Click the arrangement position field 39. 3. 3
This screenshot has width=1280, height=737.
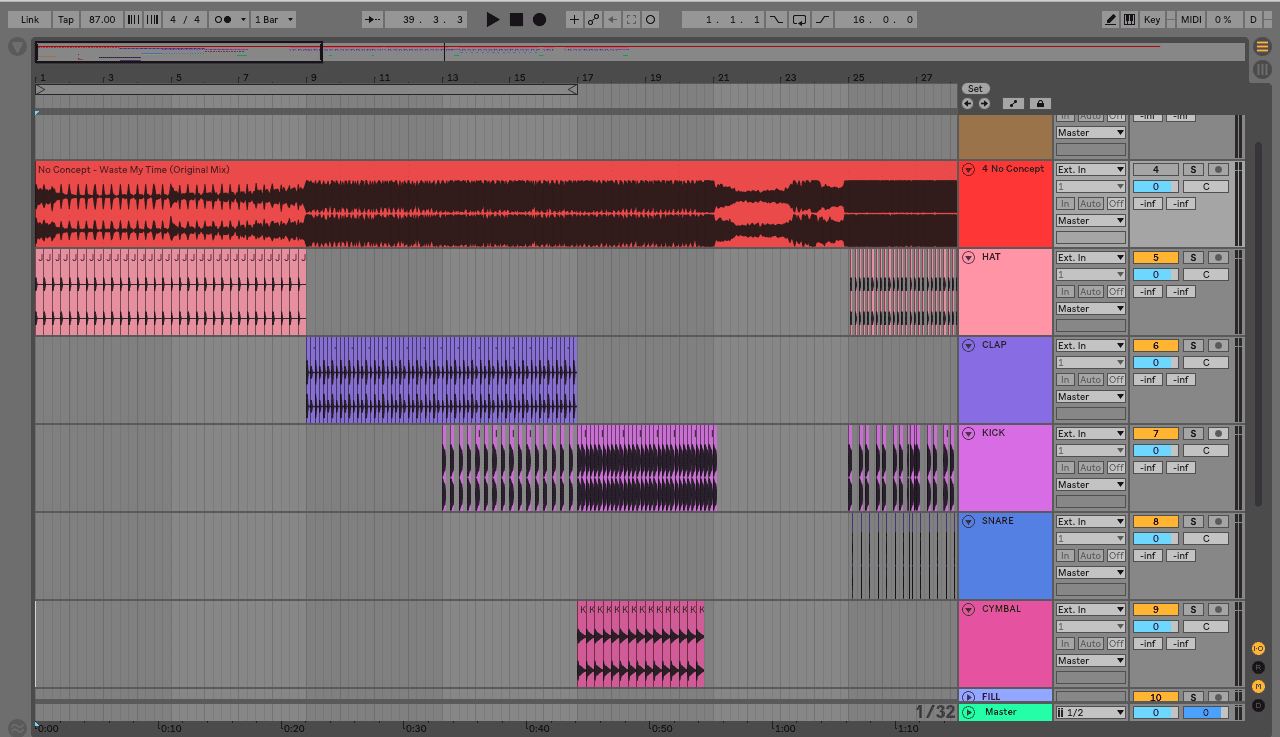pos(426,19)
